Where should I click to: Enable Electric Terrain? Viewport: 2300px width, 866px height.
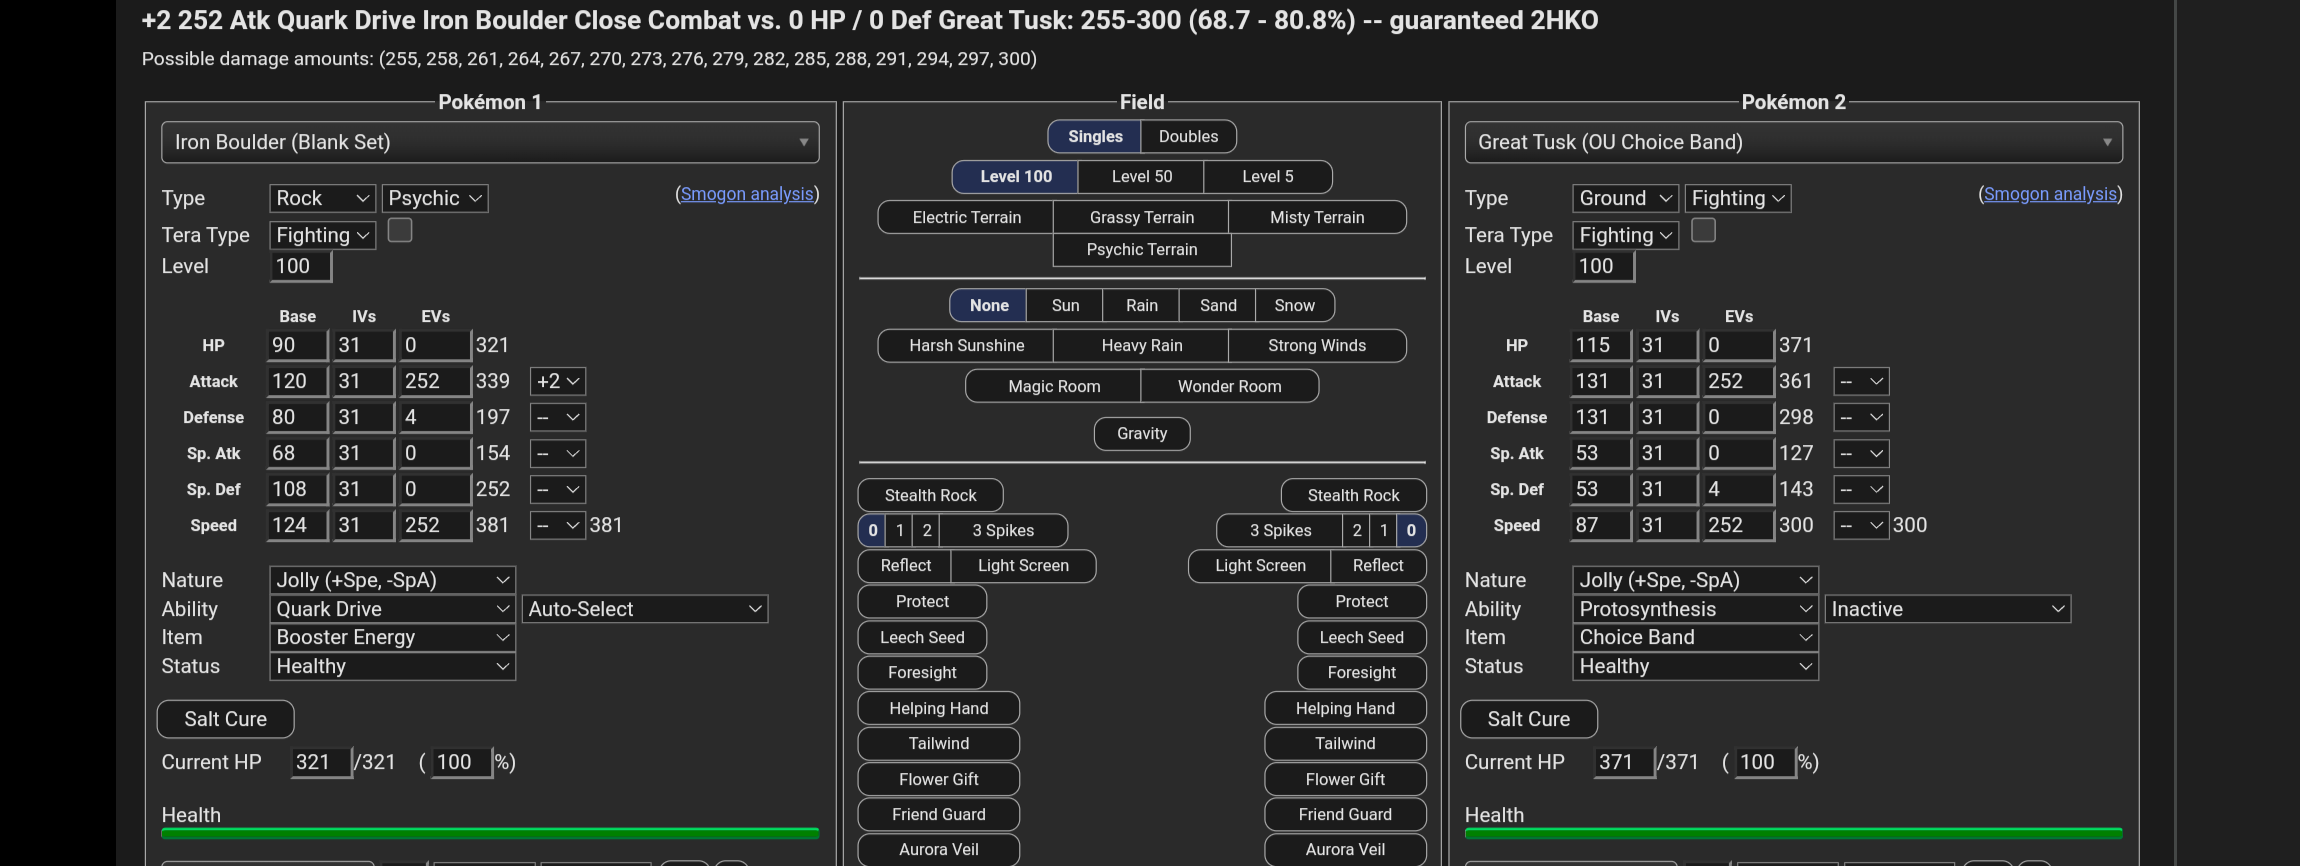pyautogui.click(x=966, y=217)
